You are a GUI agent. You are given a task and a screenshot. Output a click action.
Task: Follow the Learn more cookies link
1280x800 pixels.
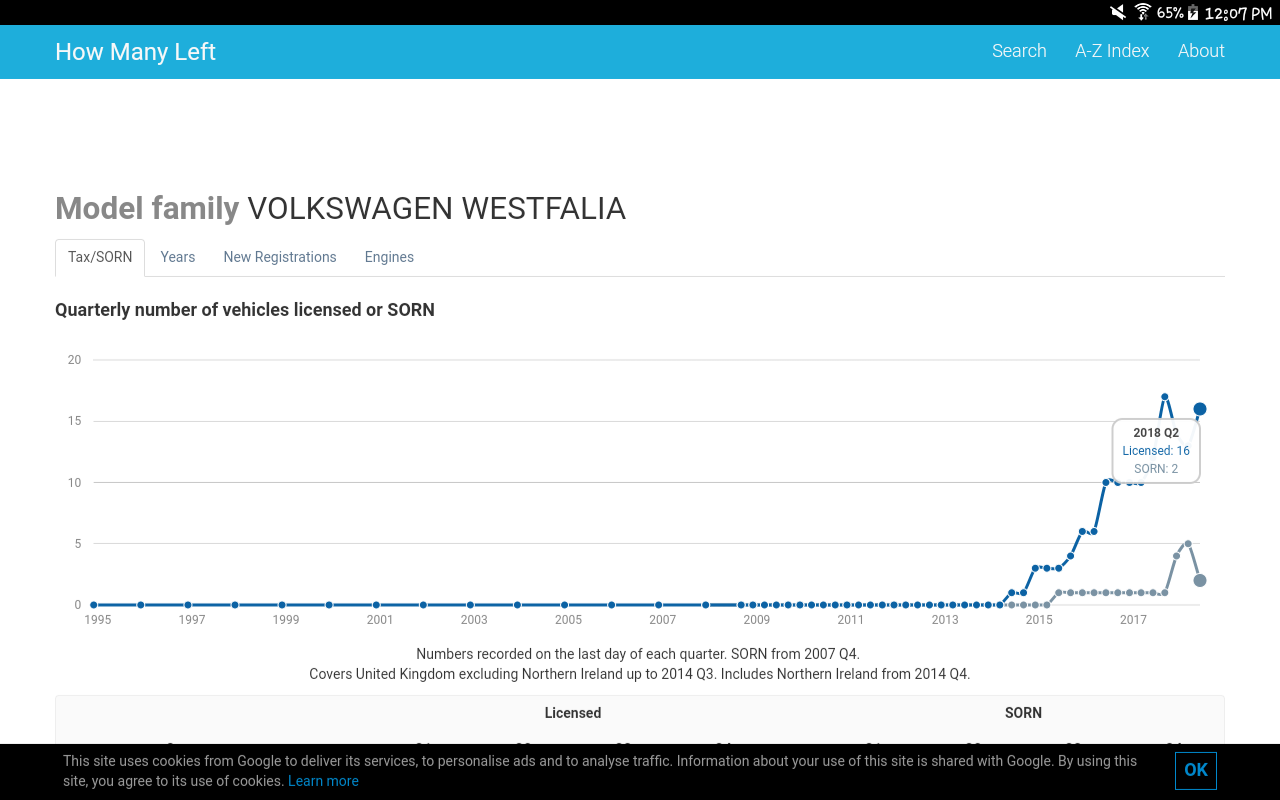pyautogui.click(x=323, y=781)
